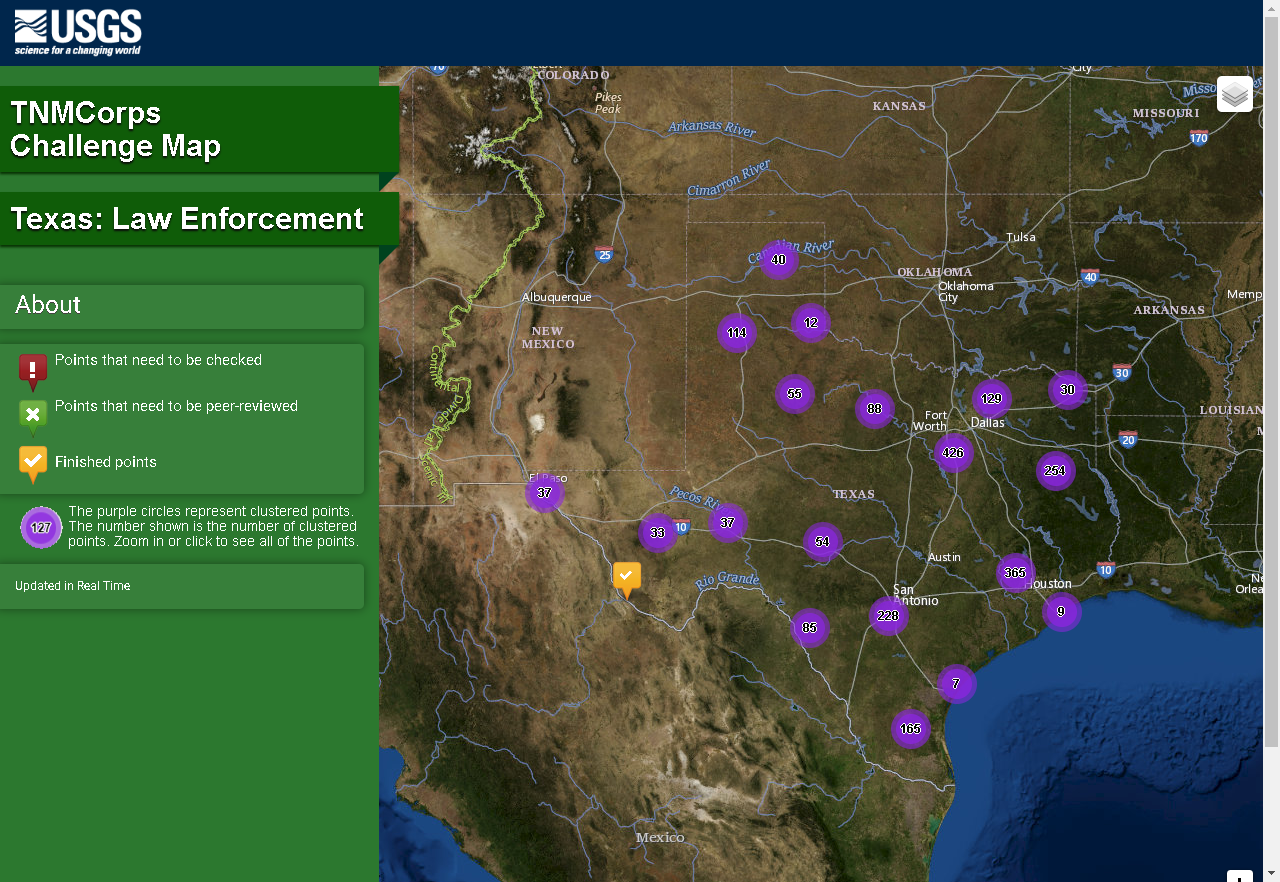Click 'Points that need to be checked'
This screenshot has width=1280, height=882.
[x=158, y=360]
